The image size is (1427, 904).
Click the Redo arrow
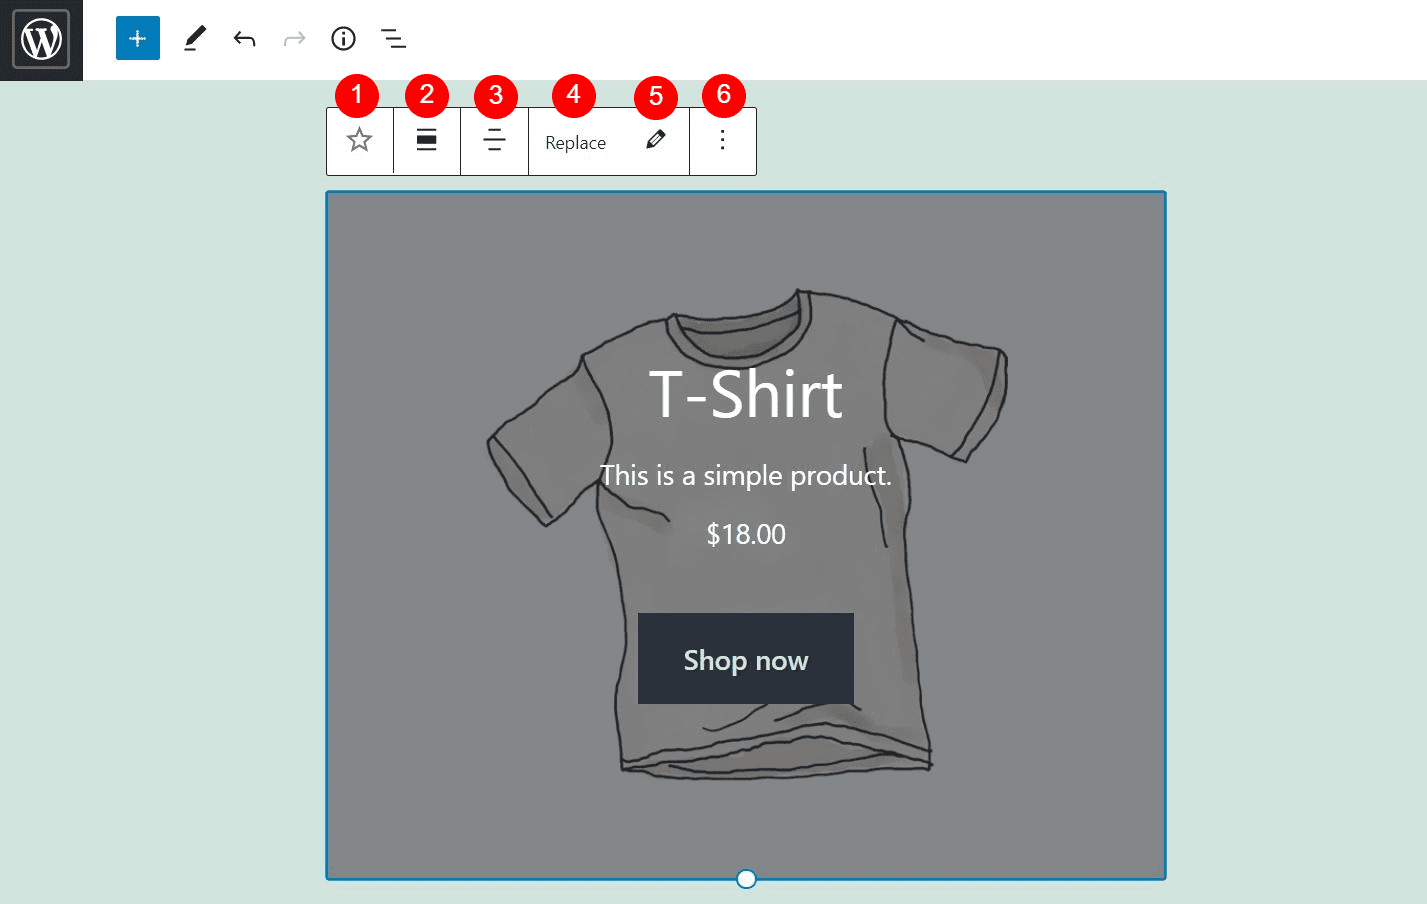293,38
